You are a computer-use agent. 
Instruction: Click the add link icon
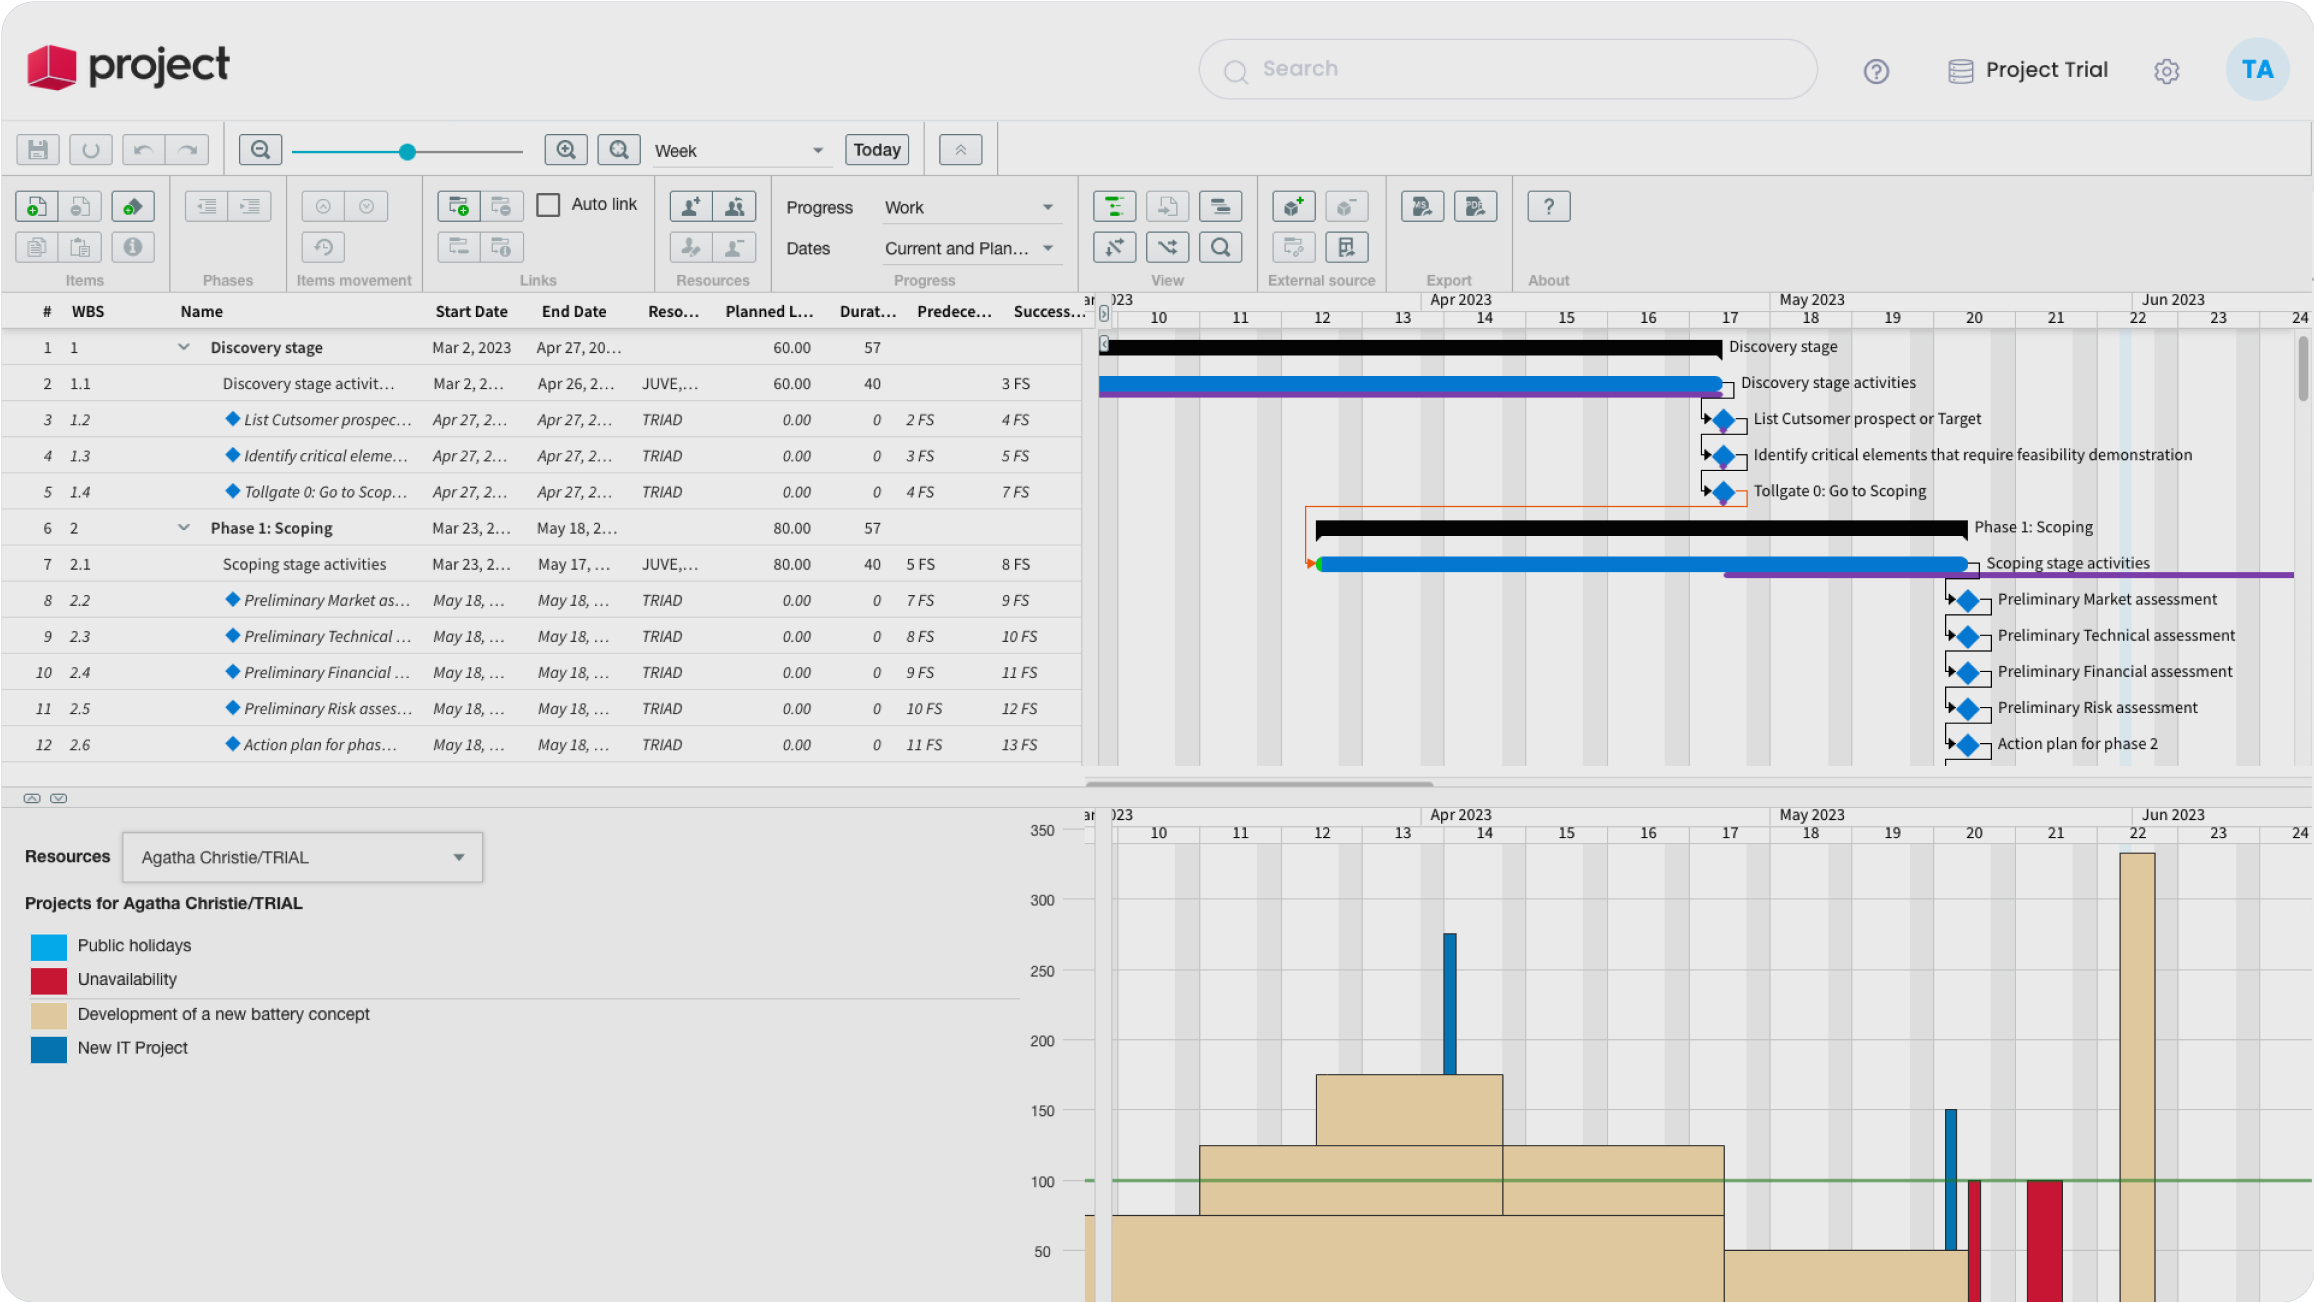(x=458, y=206)
